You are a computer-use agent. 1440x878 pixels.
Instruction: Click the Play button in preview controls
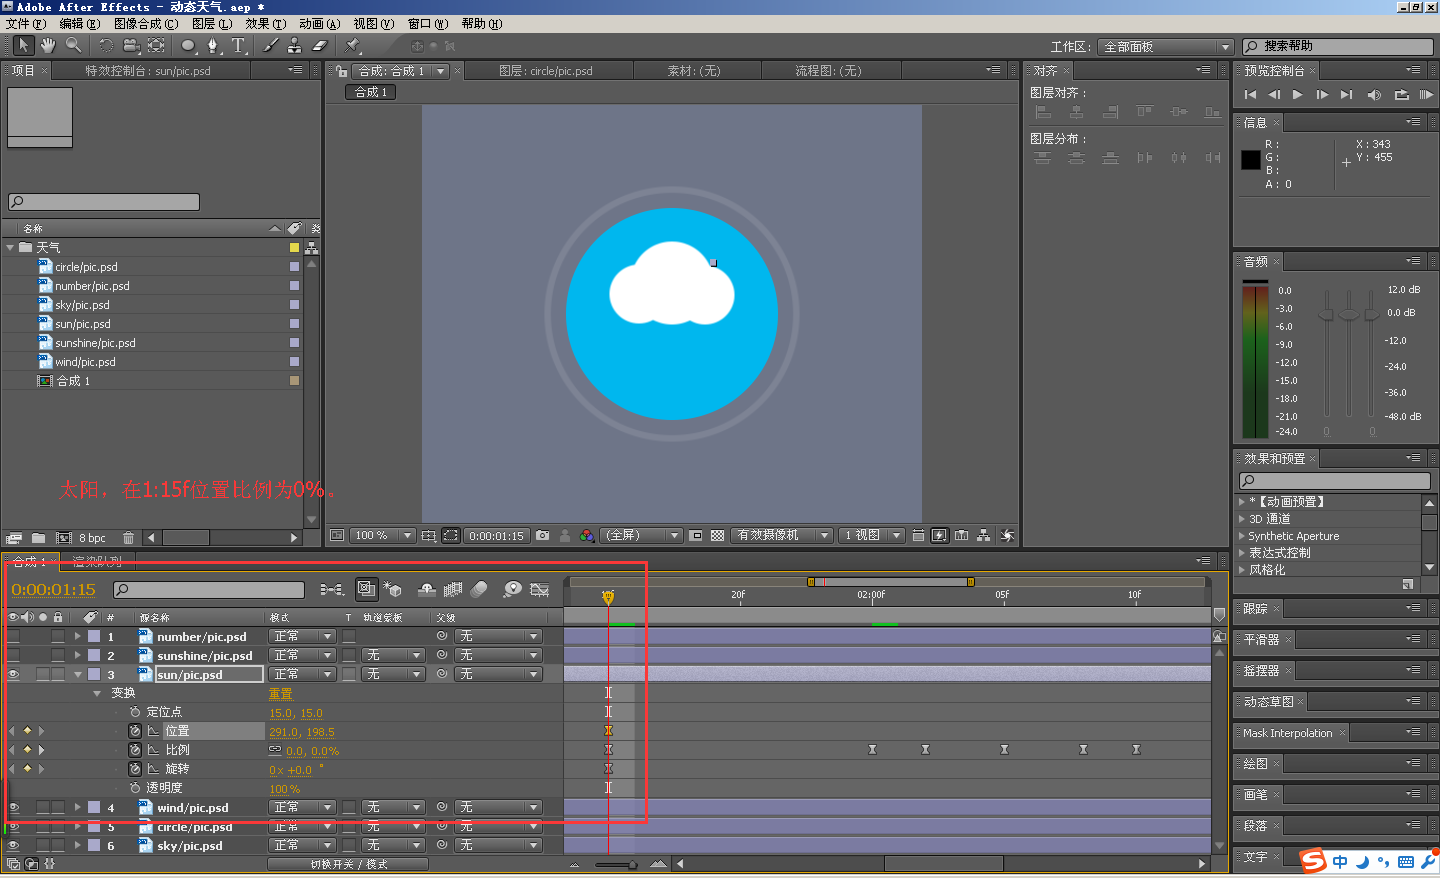(1298, 95)
